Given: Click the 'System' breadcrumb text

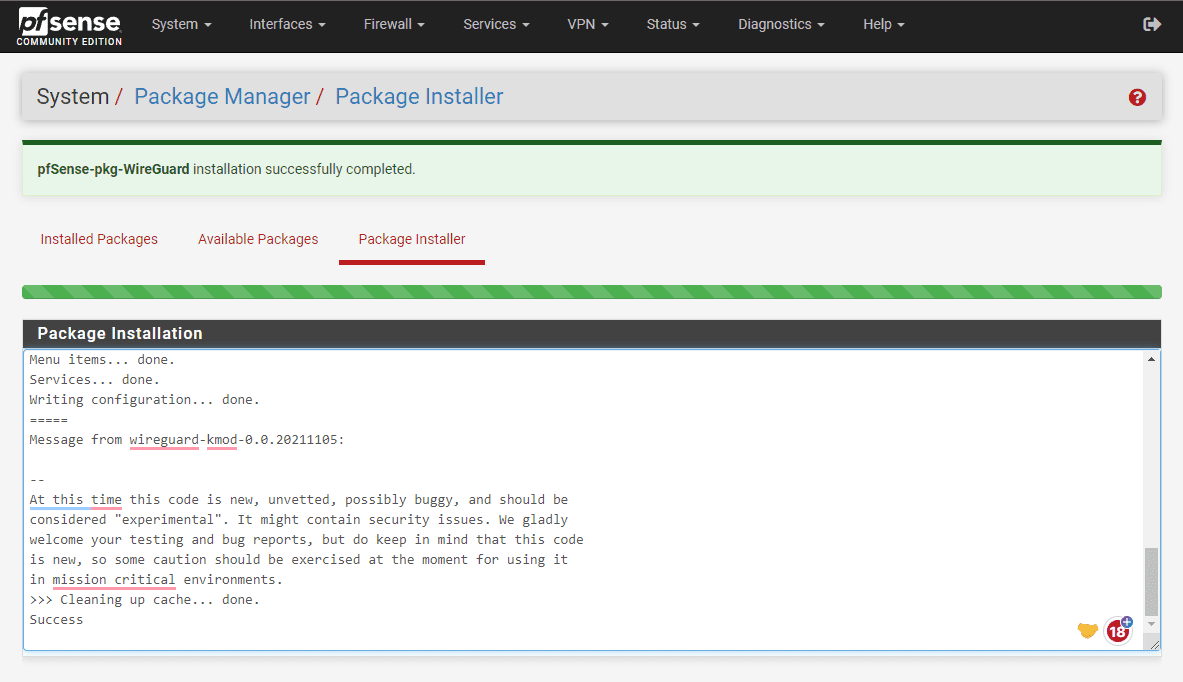Looking at the screenshot, I should [x=73, y=97].
